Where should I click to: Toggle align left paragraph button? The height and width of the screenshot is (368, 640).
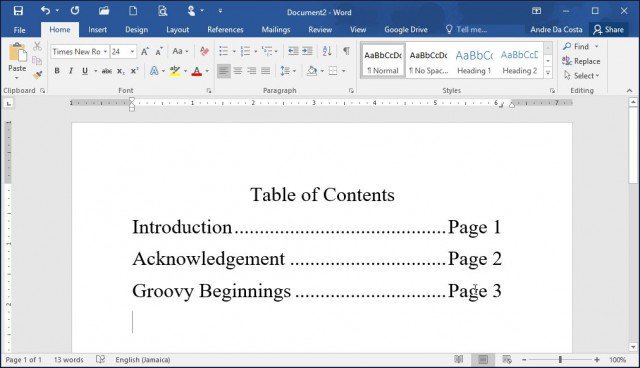click(x=223, y=71)
